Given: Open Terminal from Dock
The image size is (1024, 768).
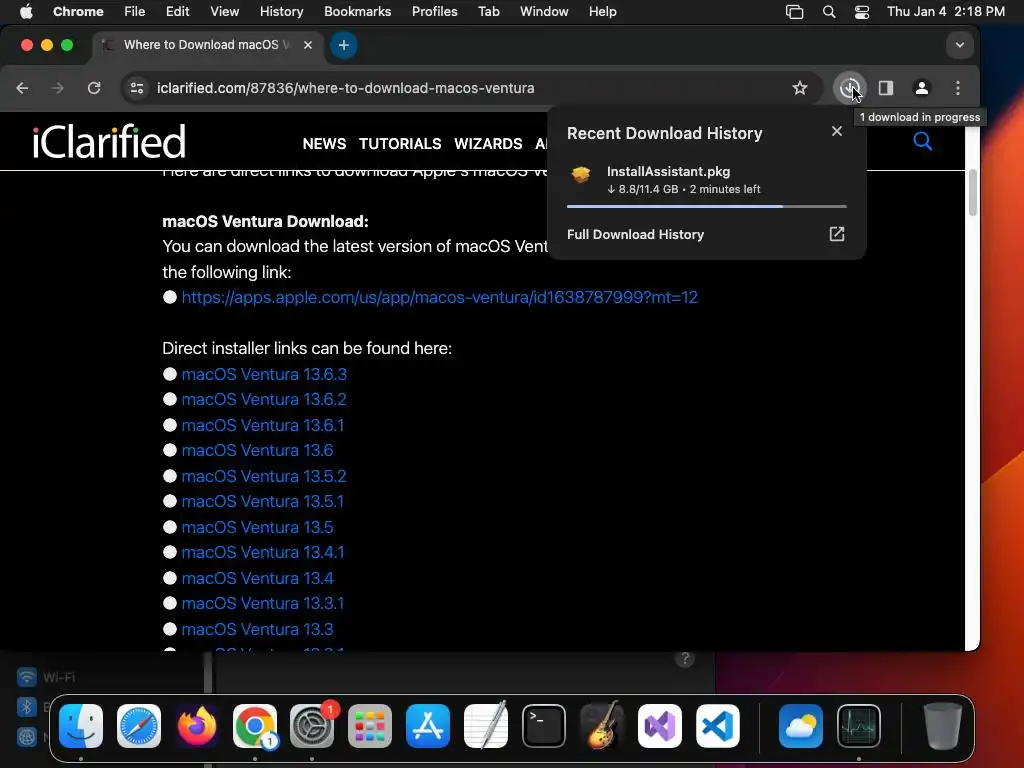Looking at the screenshot, I should pos(543,726).
